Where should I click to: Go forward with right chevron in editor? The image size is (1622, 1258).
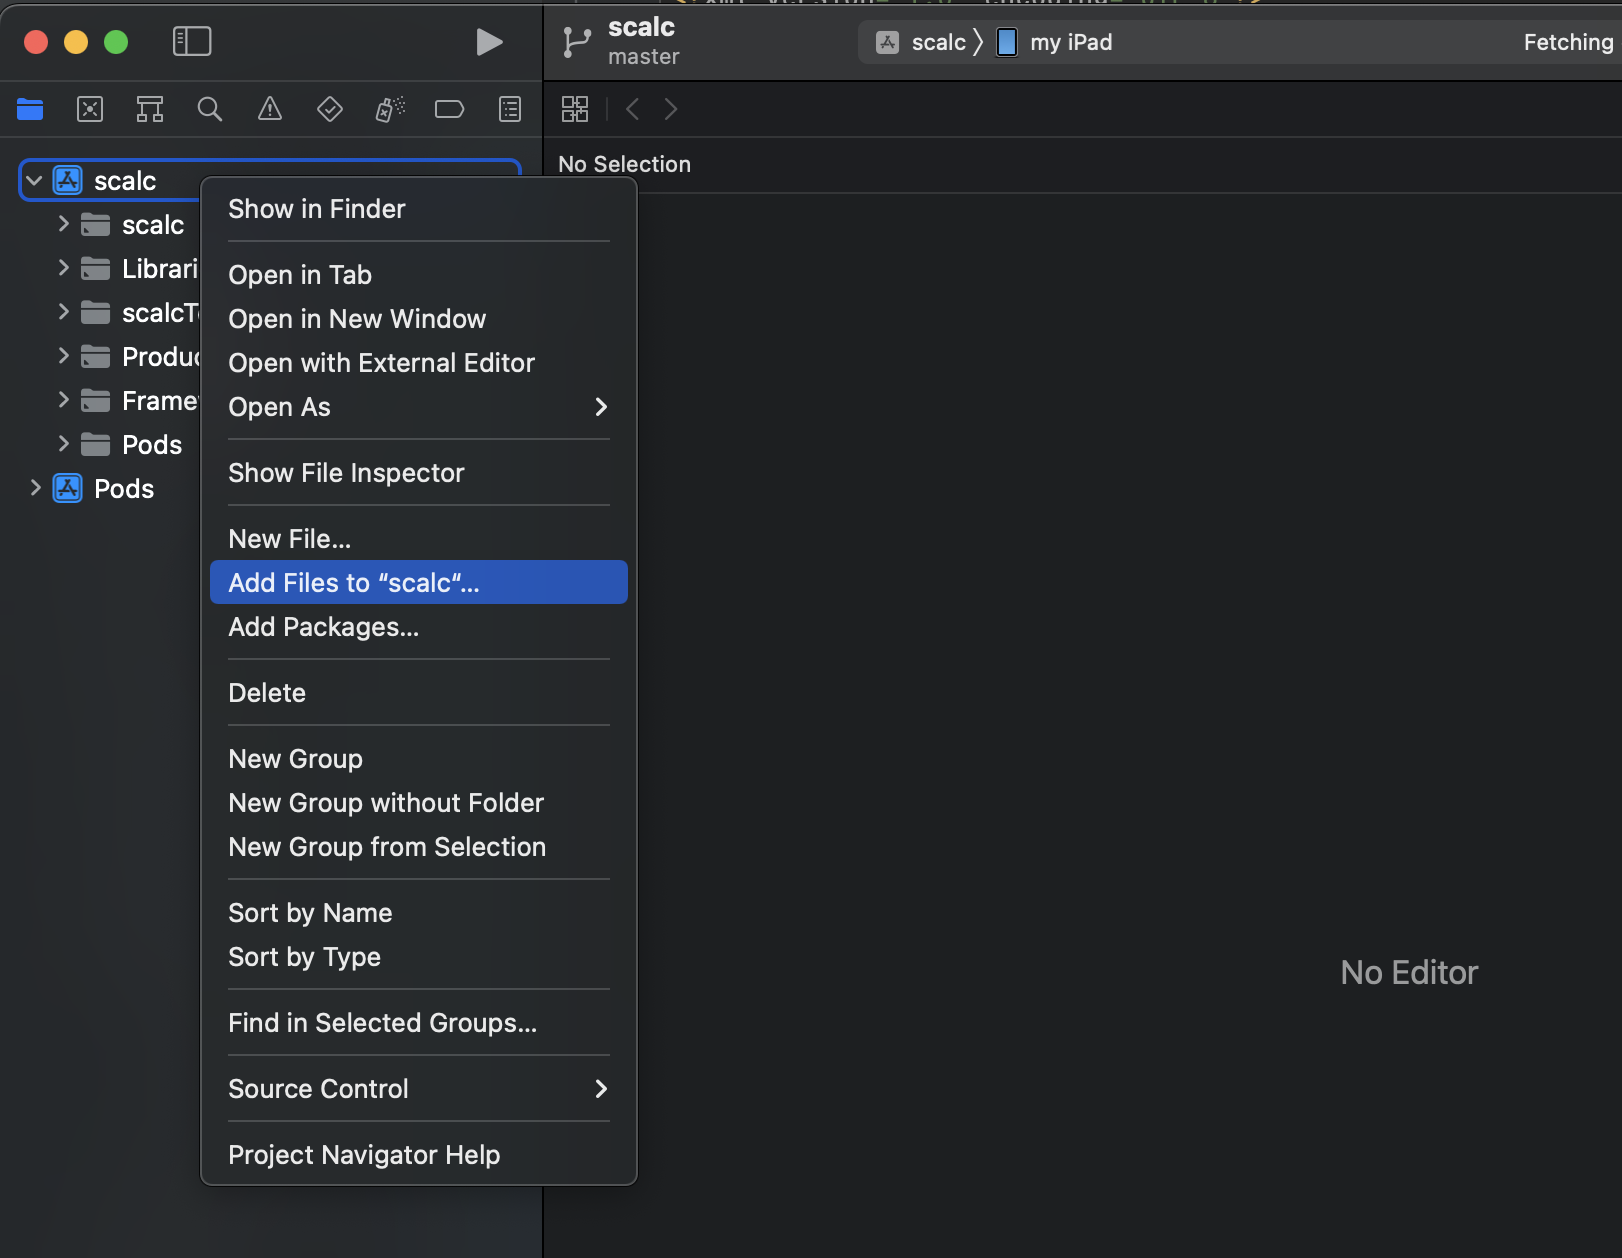(671, 109)
